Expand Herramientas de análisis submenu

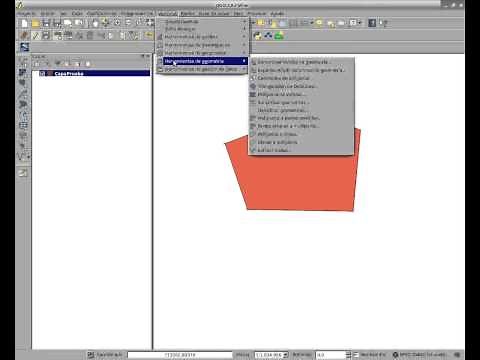coord(203,37)
